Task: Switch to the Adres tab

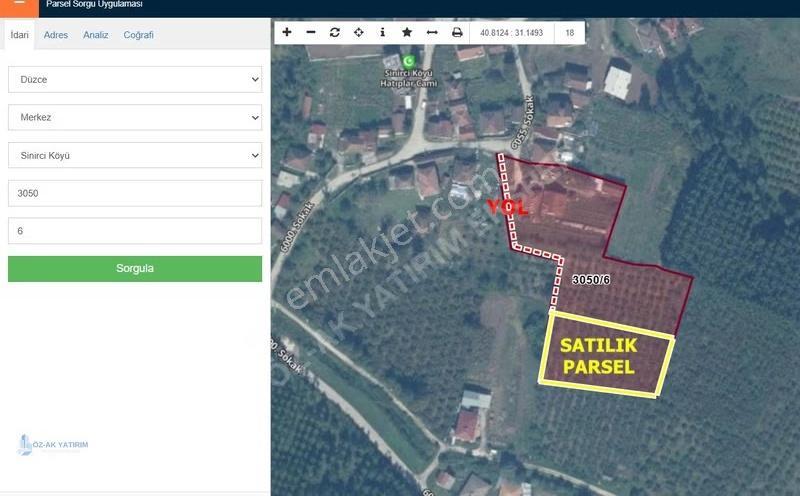Action: coord(56,35)
